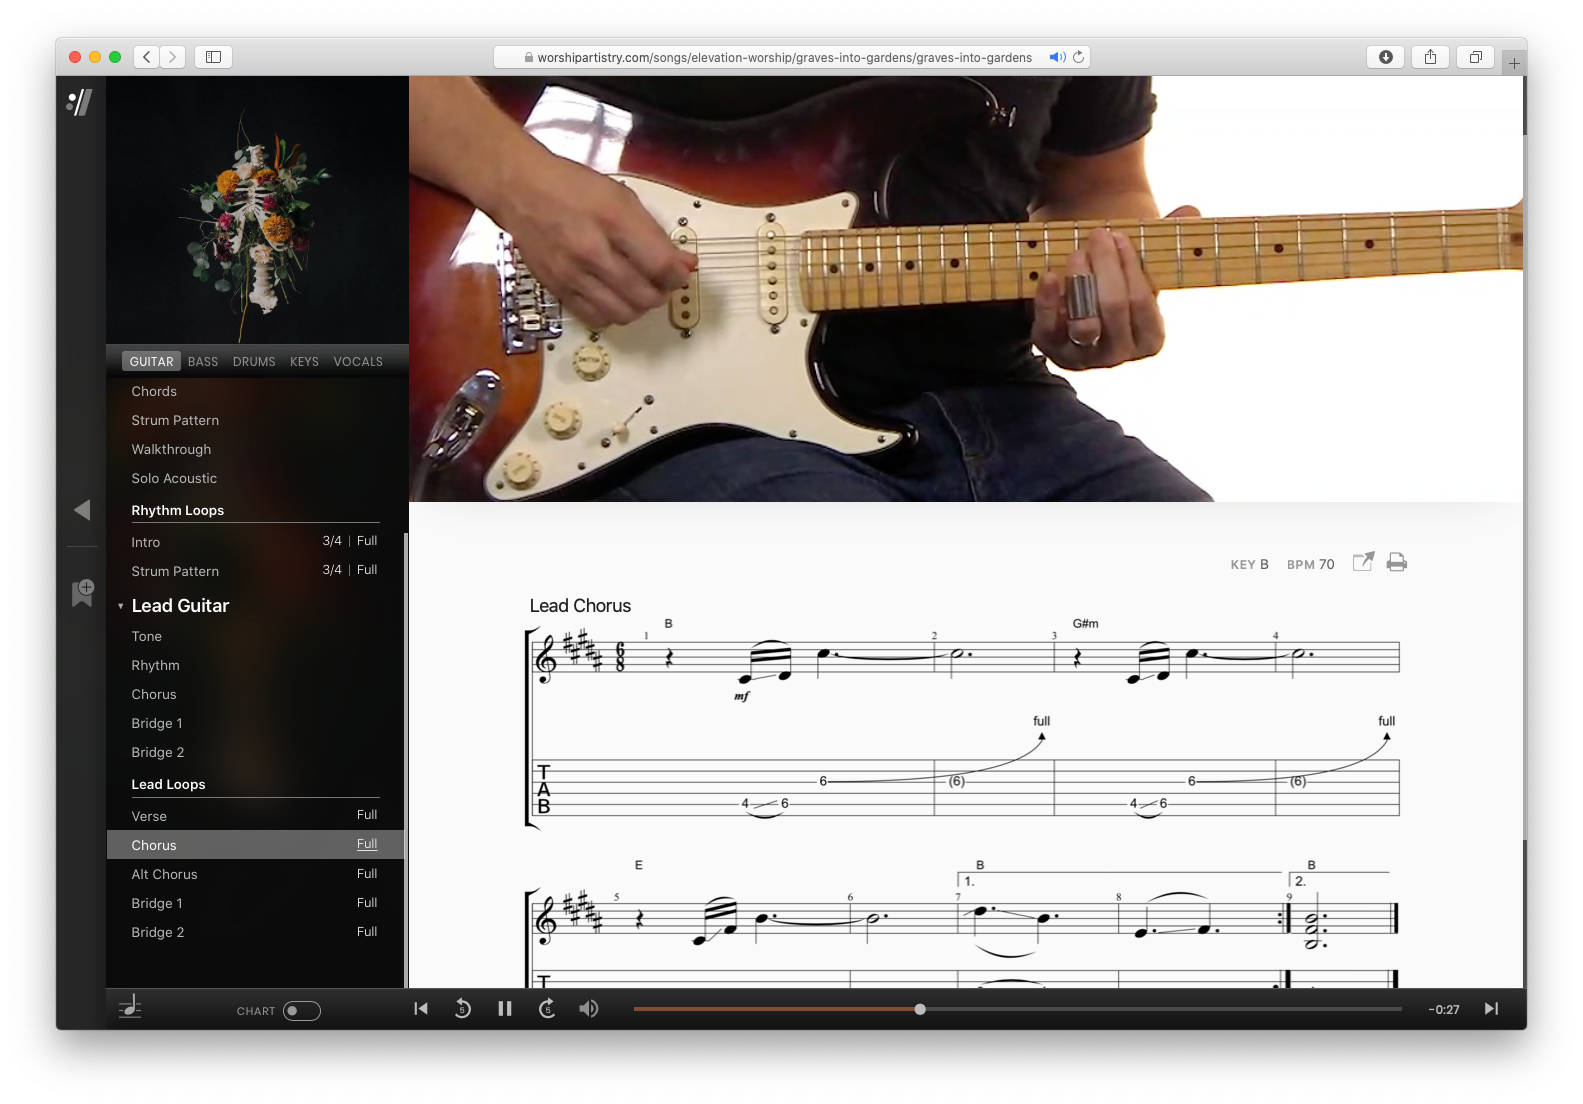Collapse the Lead Guitar section
This screenshot has height=1104, width=1583.
click(x=121, y=606)
